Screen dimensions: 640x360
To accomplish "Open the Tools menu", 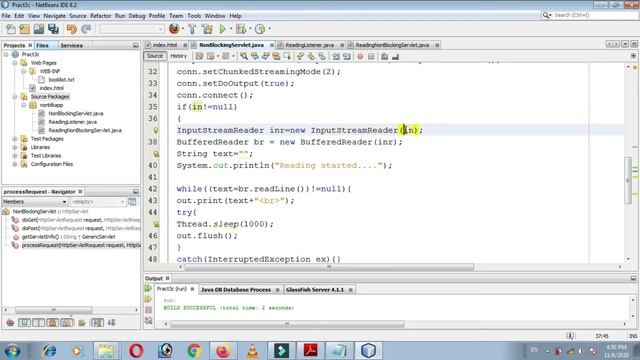I will (x=194, y=16).
